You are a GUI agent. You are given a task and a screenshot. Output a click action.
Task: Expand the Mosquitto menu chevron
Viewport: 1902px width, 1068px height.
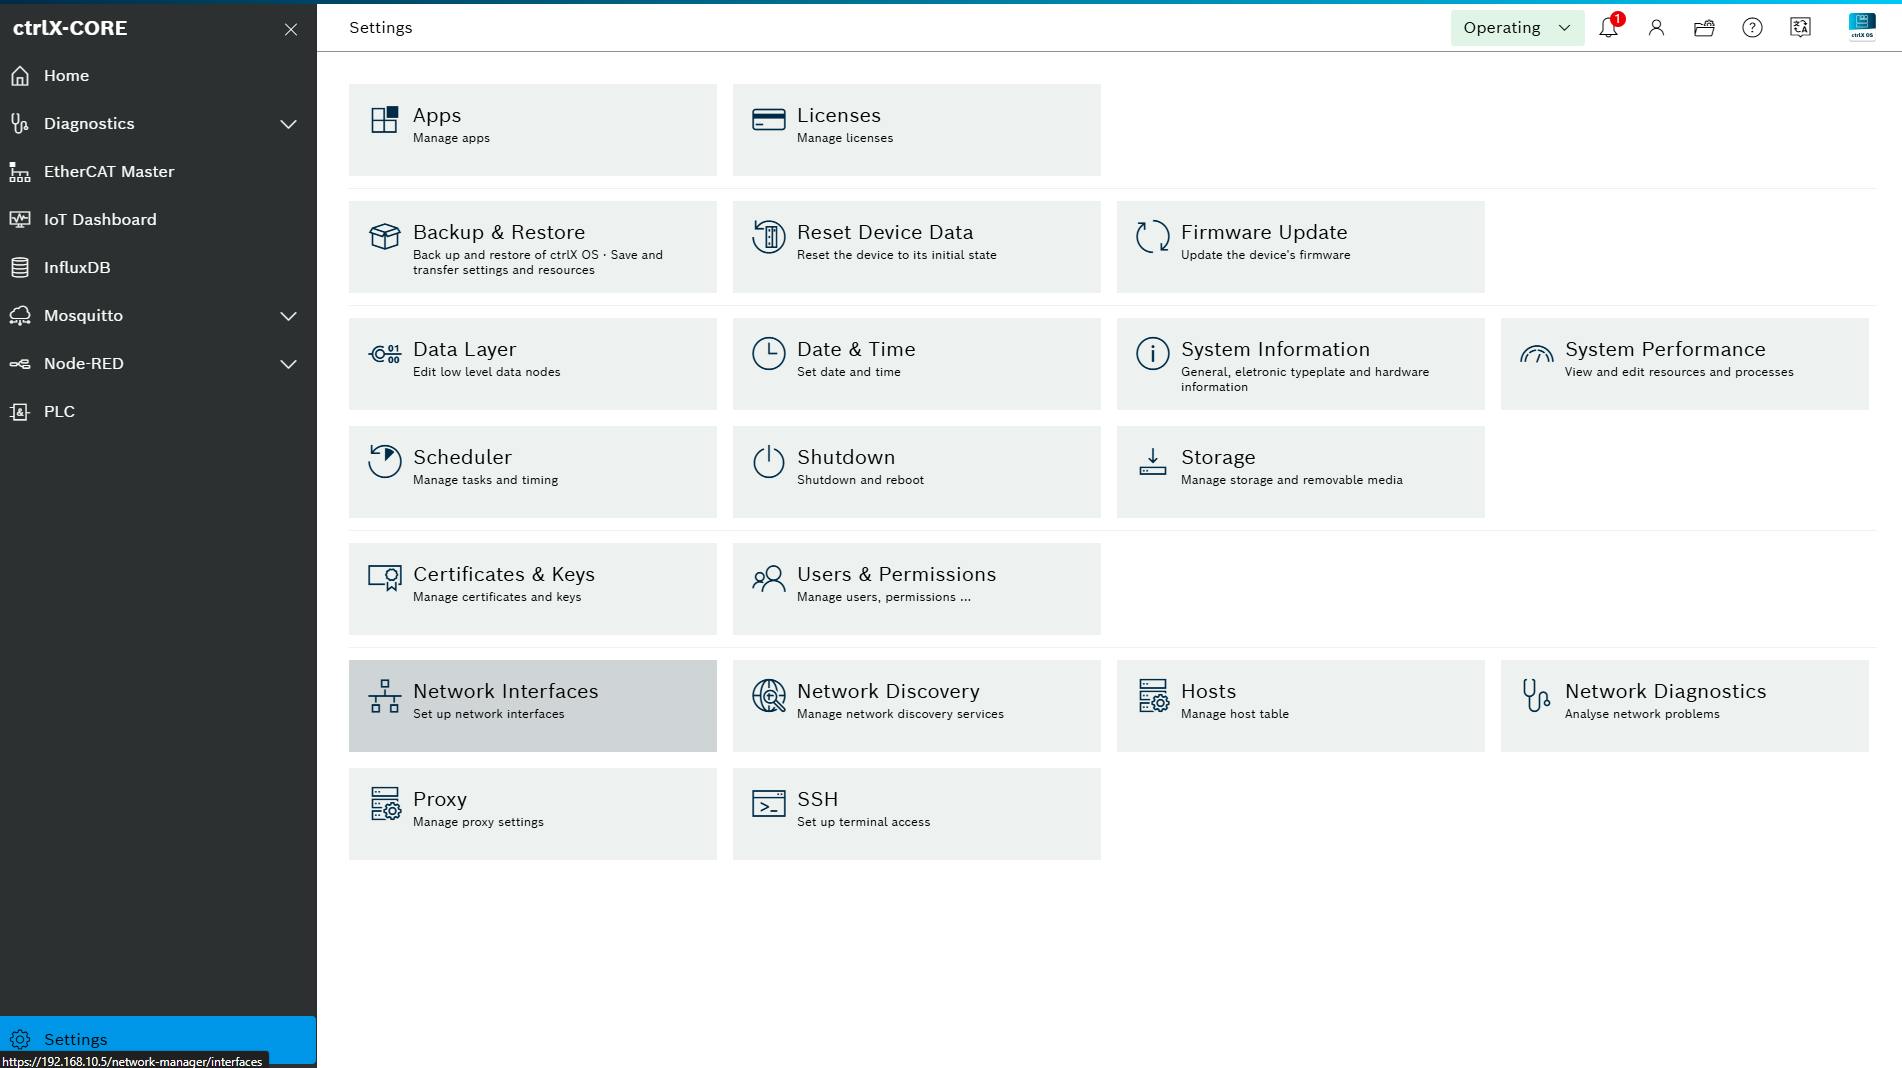[288, 316]
